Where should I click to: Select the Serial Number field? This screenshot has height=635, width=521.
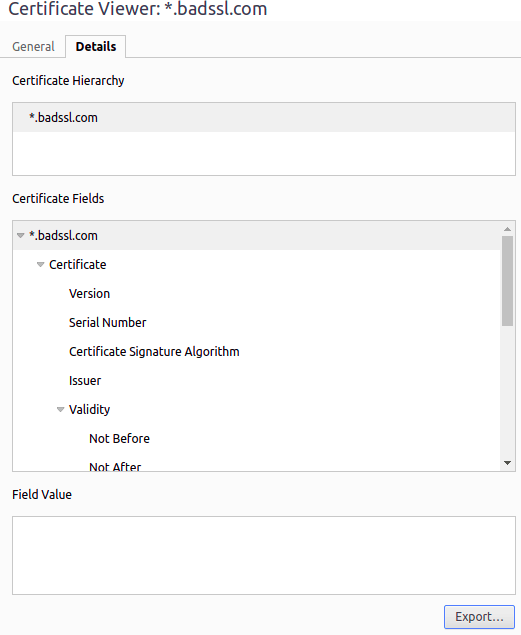107,323
